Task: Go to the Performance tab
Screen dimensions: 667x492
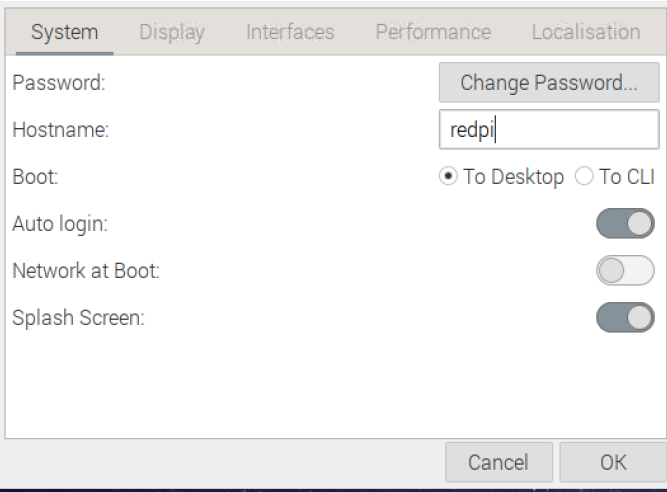Action: pos(433,32)
